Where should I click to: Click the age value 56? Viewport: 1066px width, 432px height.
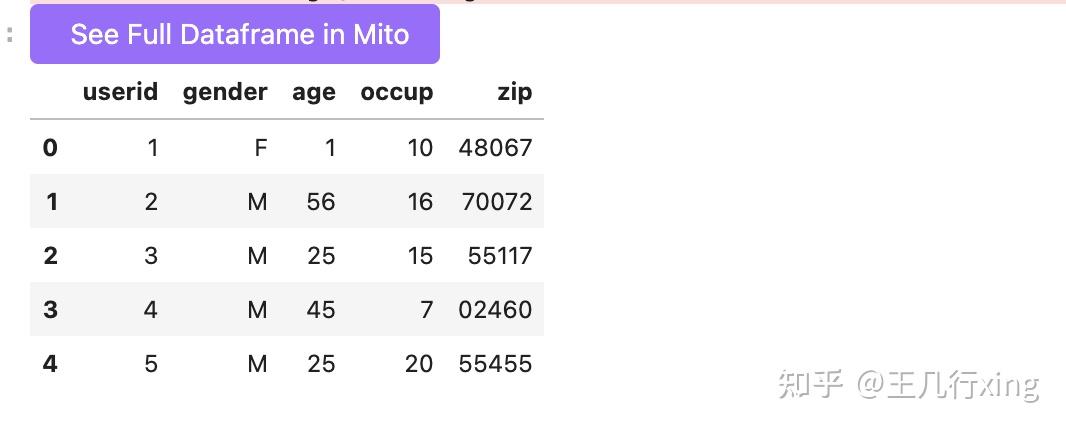click(321, 202)
